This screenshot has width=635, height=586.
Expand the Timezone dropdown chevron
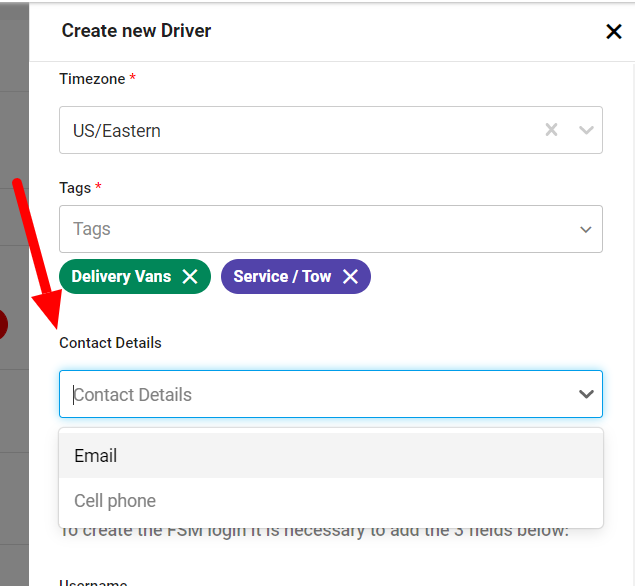pos(586,130)
